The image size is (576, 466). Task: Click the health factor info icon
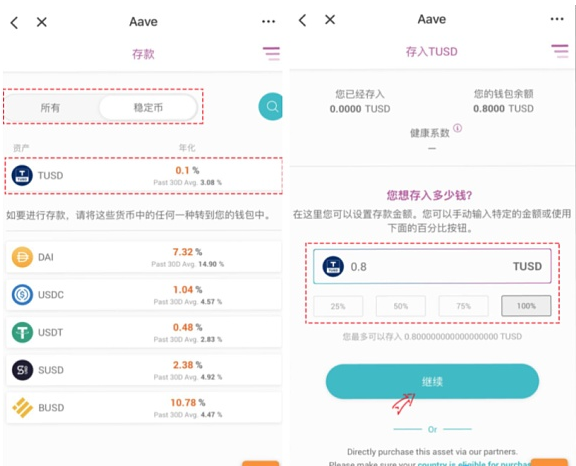point(457,128)
